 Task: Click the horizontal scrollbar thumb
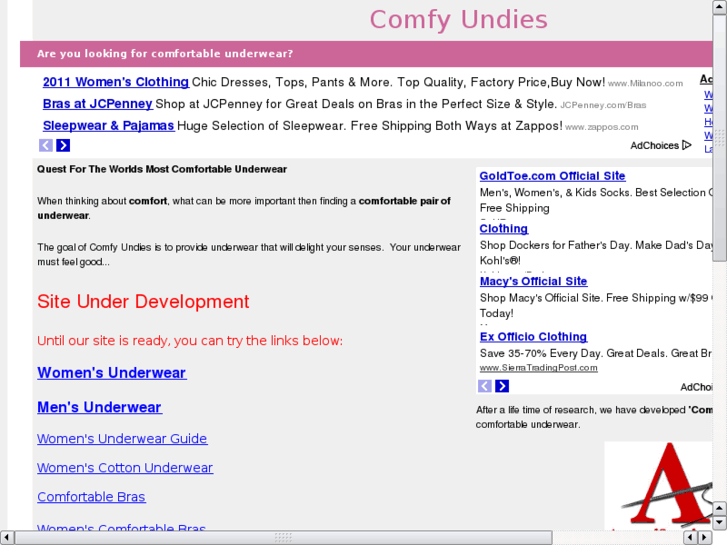pyautogui.click(x=283, y=538)
